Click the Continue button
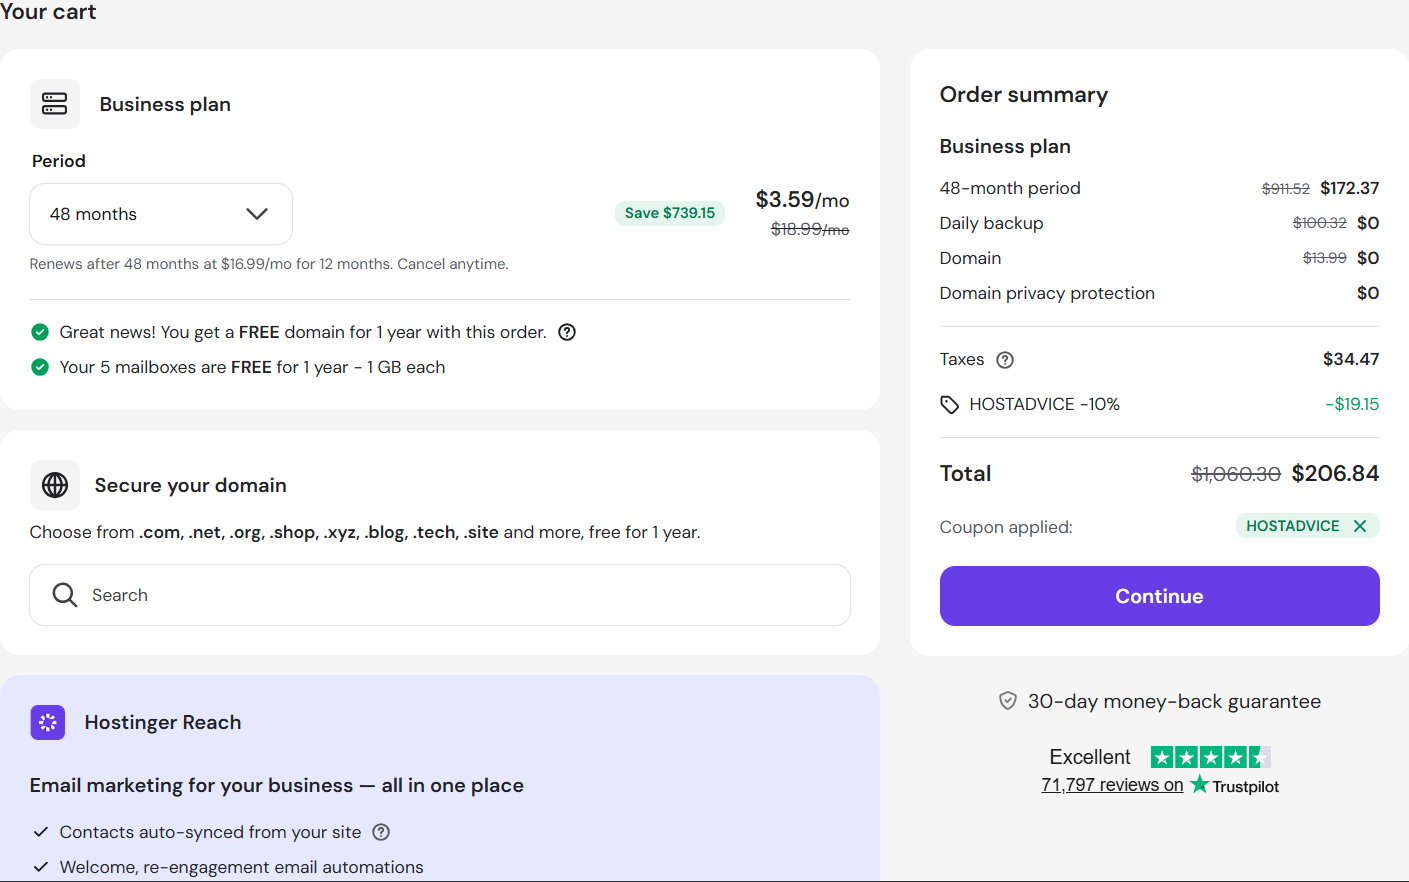 click(1160, 596)
